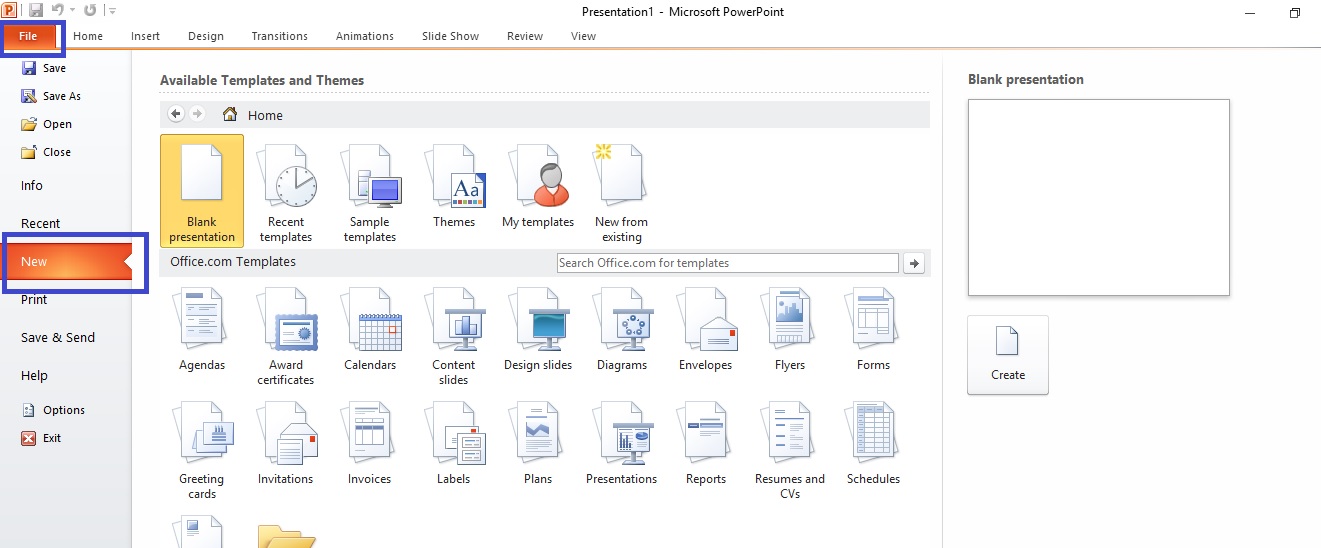Start the Office.com template search arrow
The height and width of the screenshot is (548, 1321).
(x=913, y=263)
